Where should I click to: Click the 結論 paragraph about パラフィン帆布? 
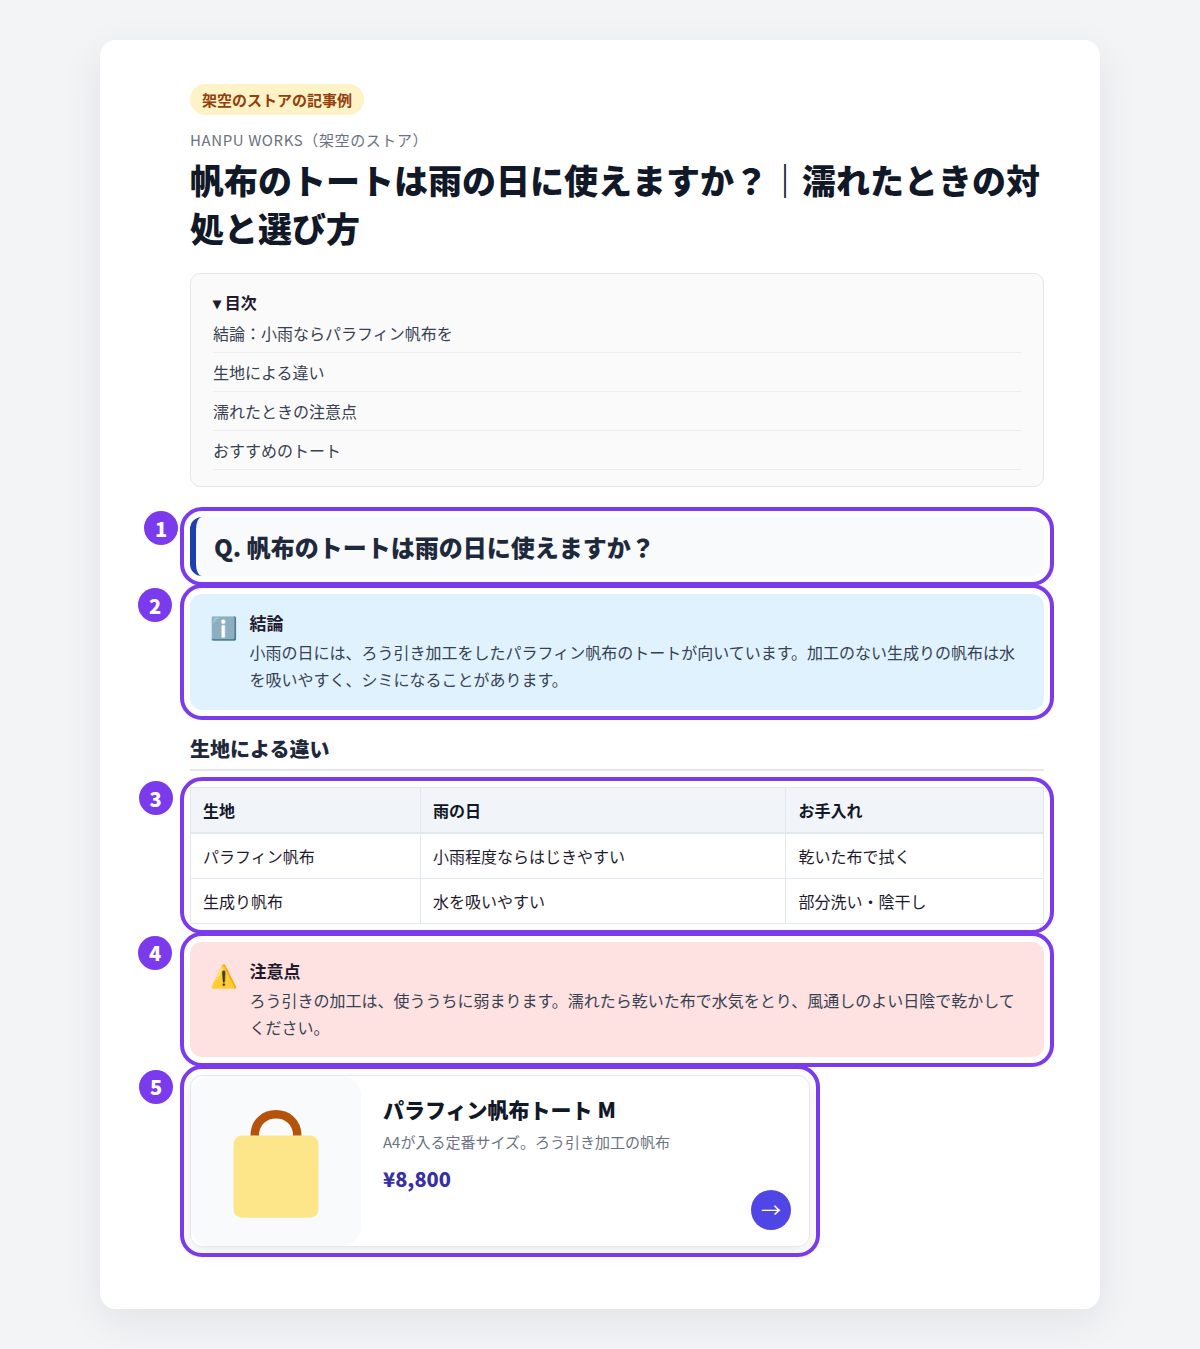[632, 667]
